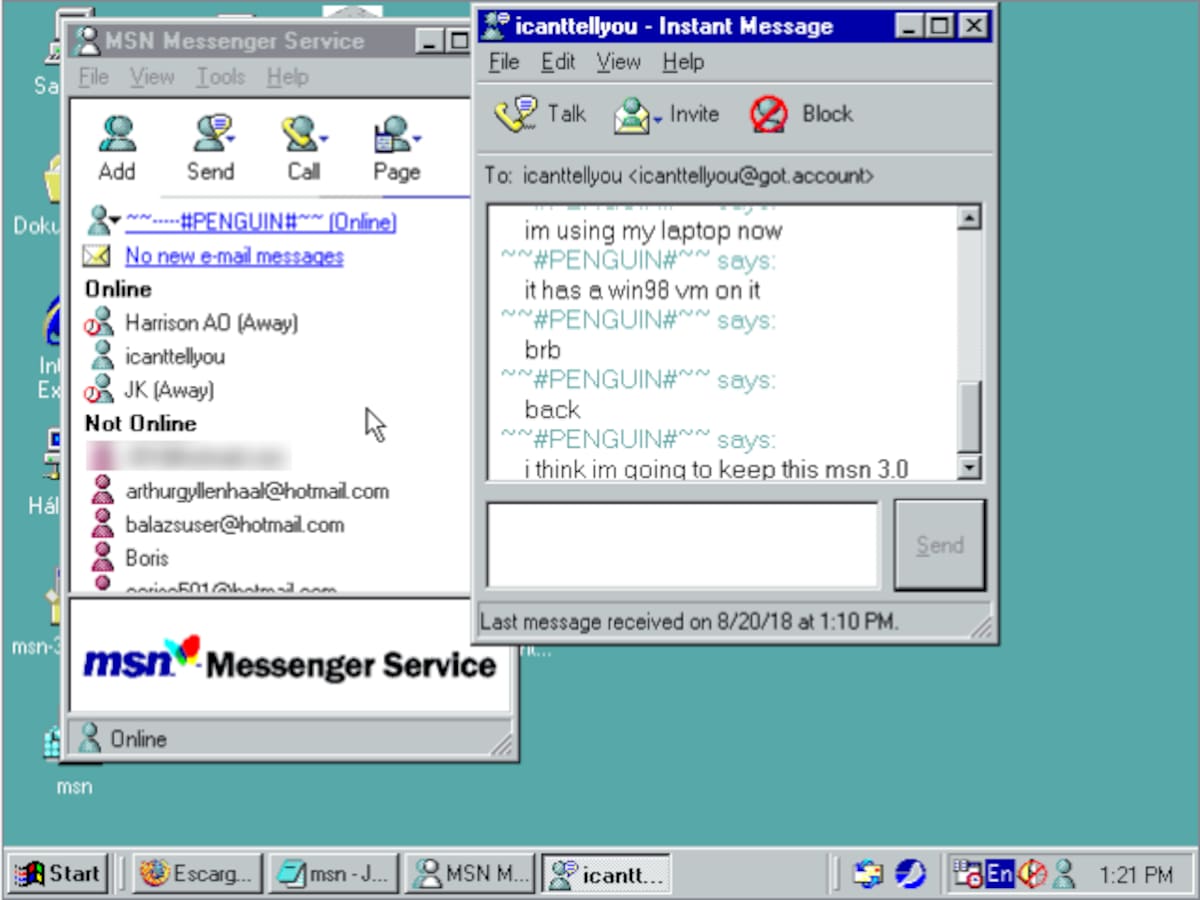Screen dimensions: 1200x900
Task: Click the e-mail envelope icon
Action: point(97,255)
